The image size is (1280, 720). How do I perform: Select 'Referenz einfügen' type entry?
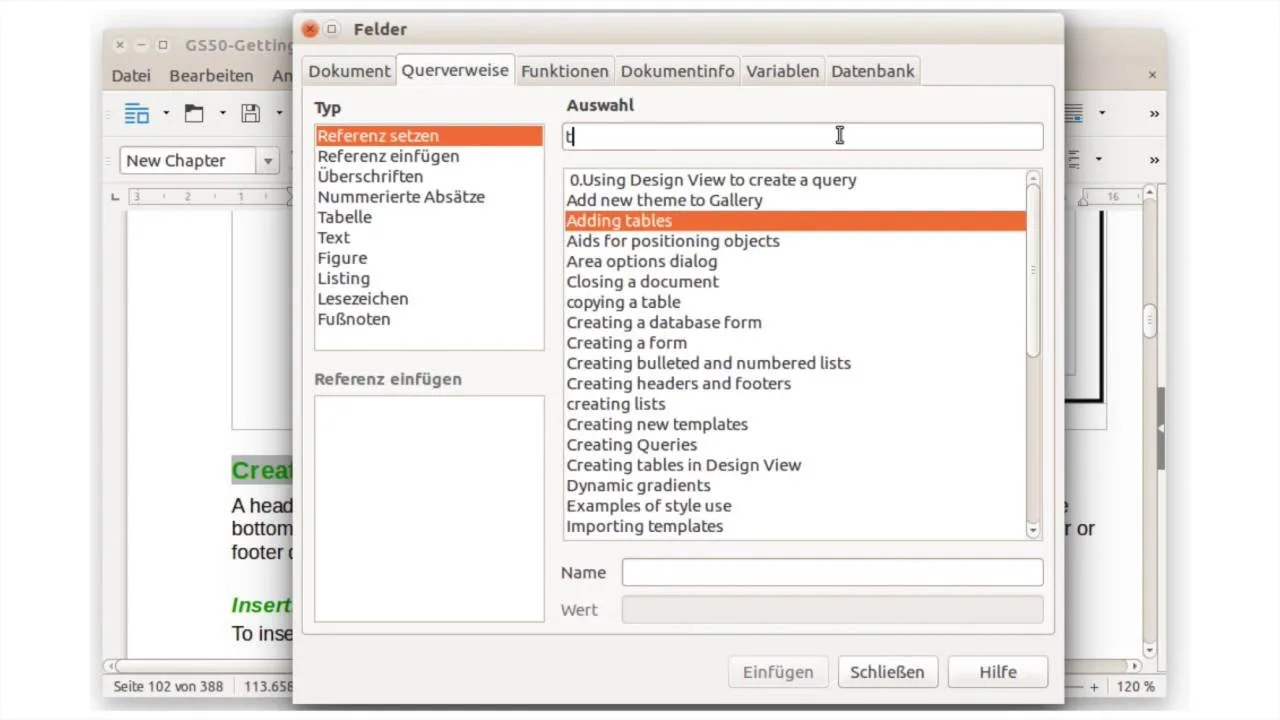429,156
